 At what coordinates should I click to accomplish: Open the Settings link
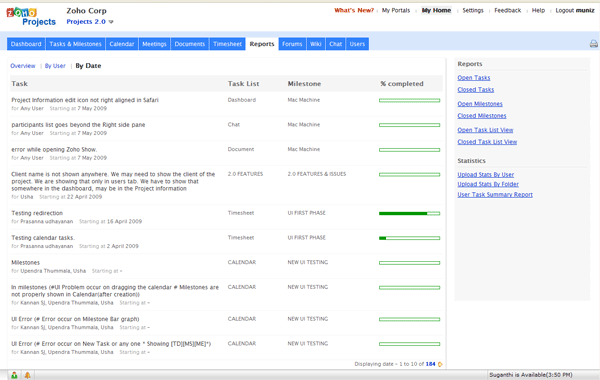473,10
